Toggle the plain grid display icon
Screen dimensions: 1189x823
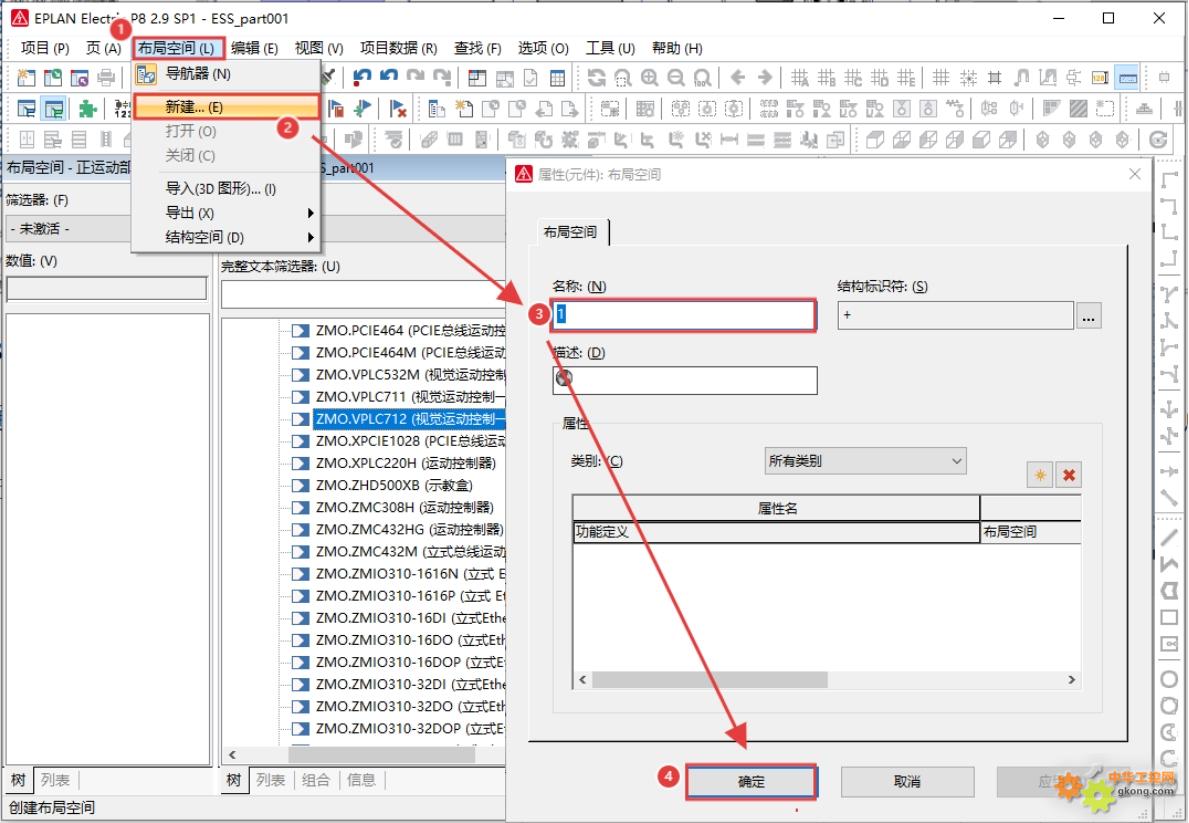[x=941, y=77]
